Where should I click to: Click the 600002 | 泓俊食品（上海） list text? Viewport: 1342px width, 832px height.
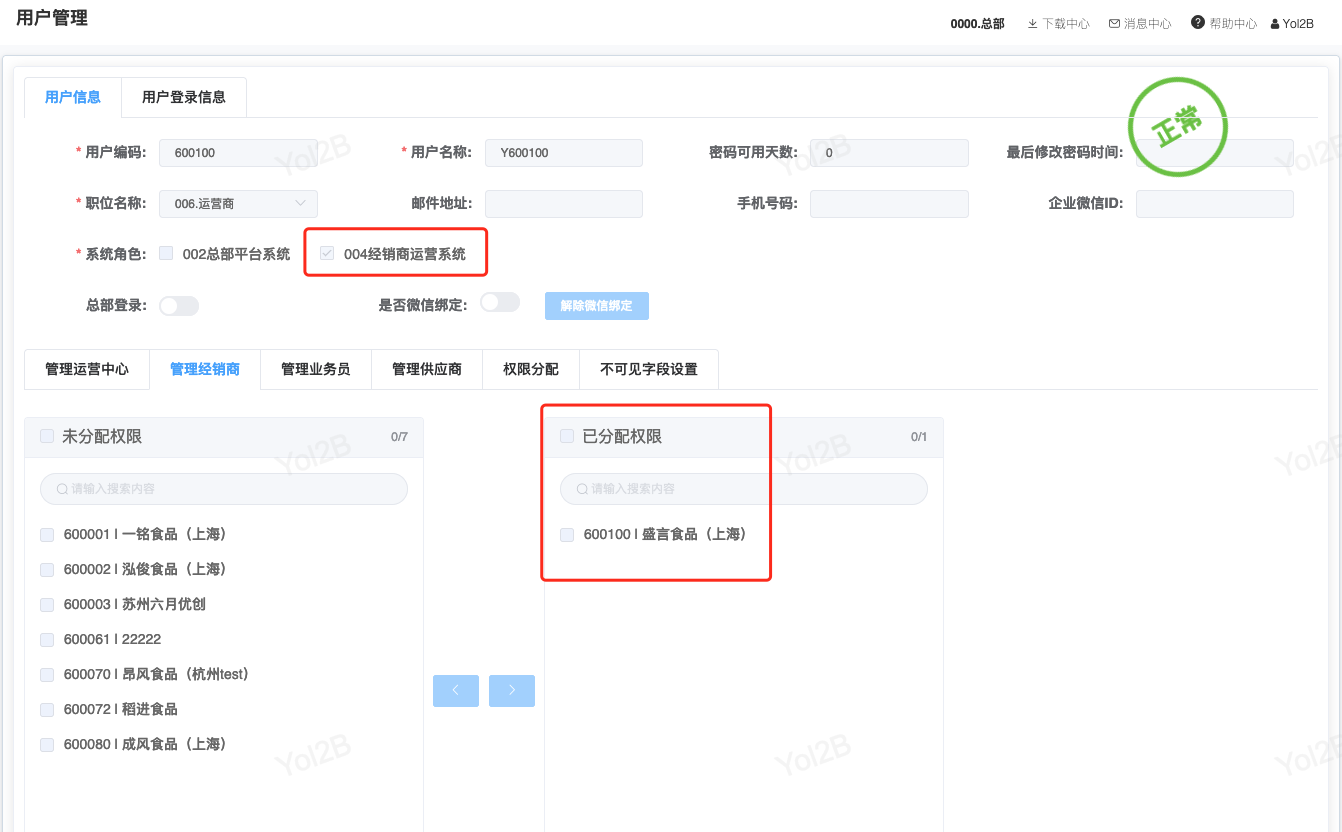pyautogui.click(x=147, y=570)
